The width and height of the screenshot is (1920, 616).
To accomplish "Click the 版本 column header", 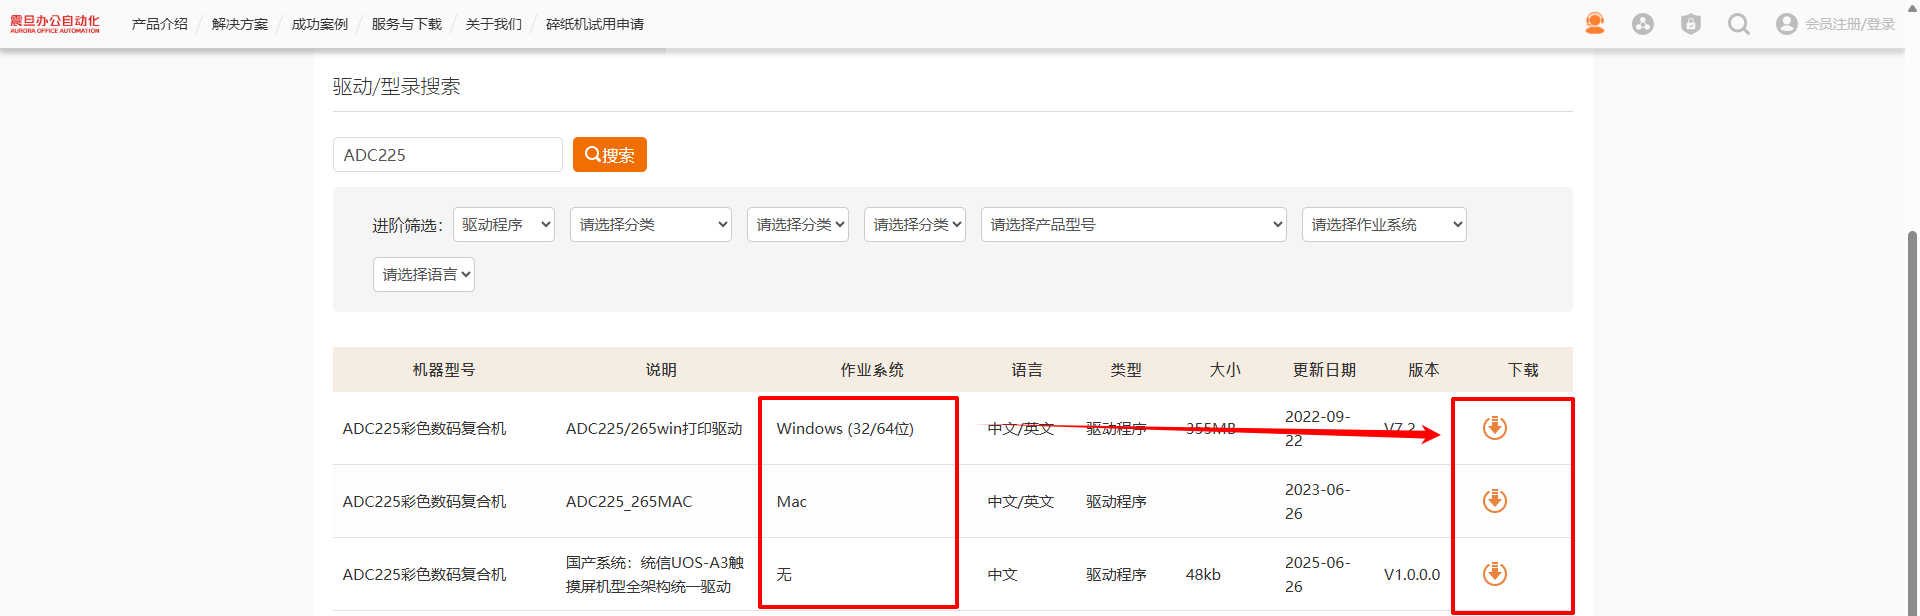I will pos(1424,370).
